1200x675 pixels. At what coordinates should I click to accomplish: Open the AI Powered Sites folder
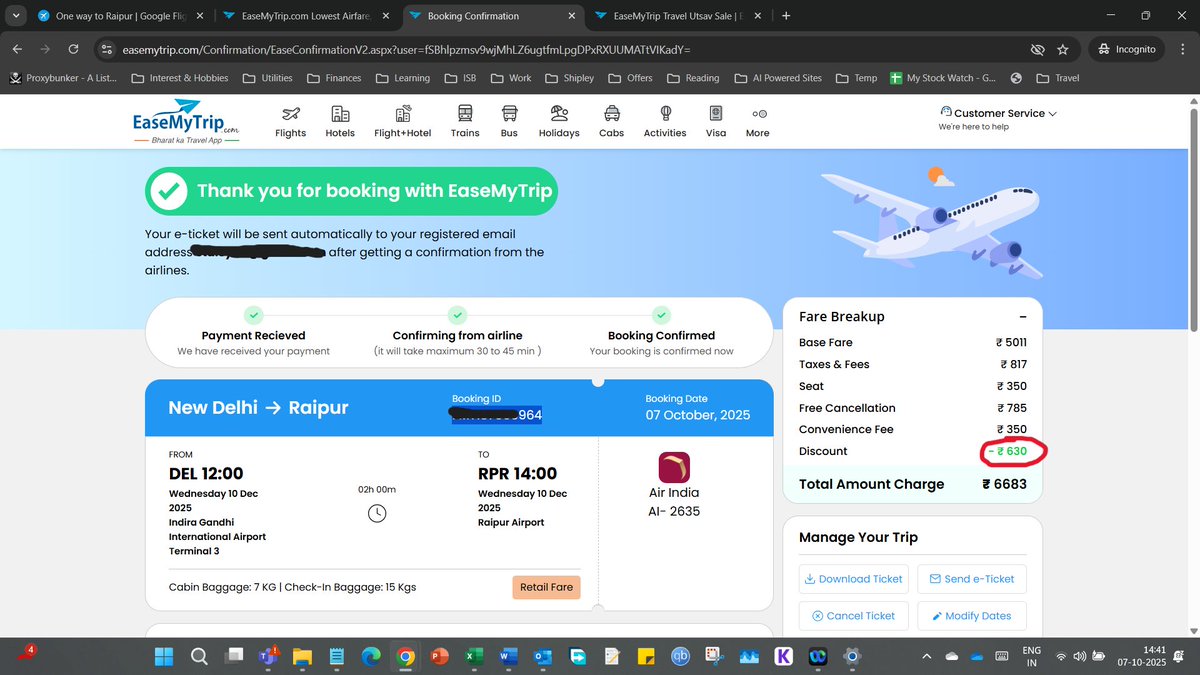point(778,78)
